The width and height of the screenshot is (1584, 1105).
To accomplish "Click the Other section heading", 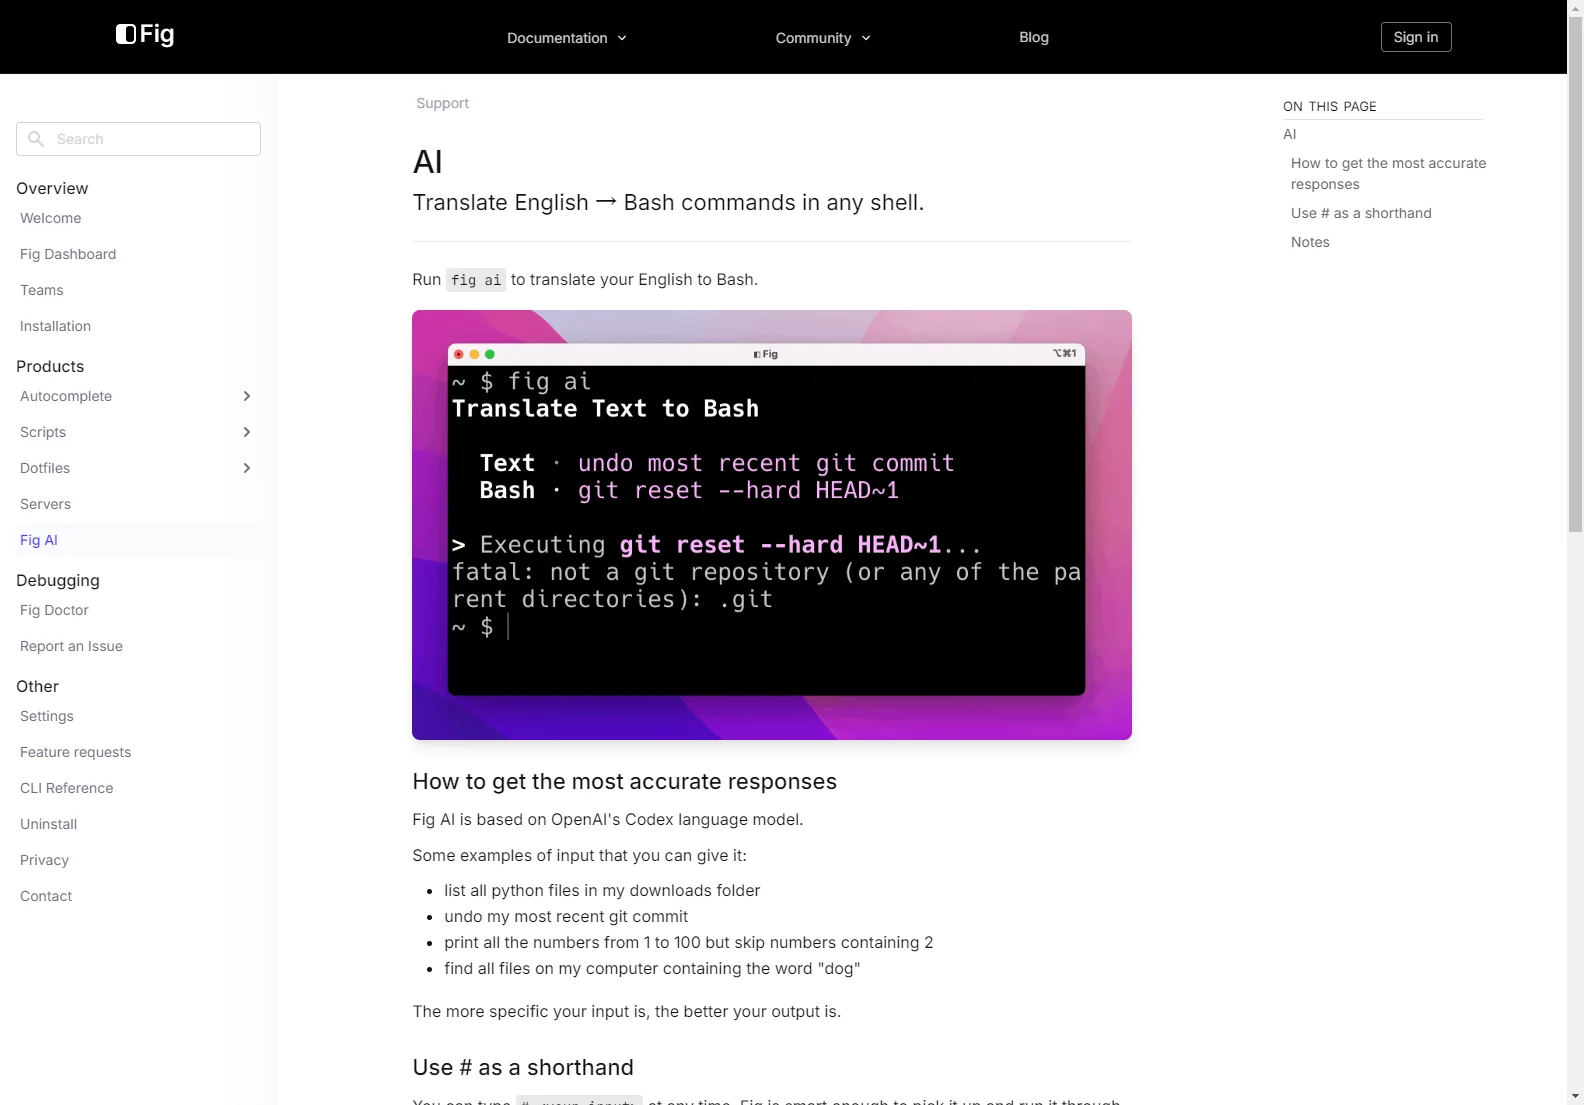I will click(37, 686).
